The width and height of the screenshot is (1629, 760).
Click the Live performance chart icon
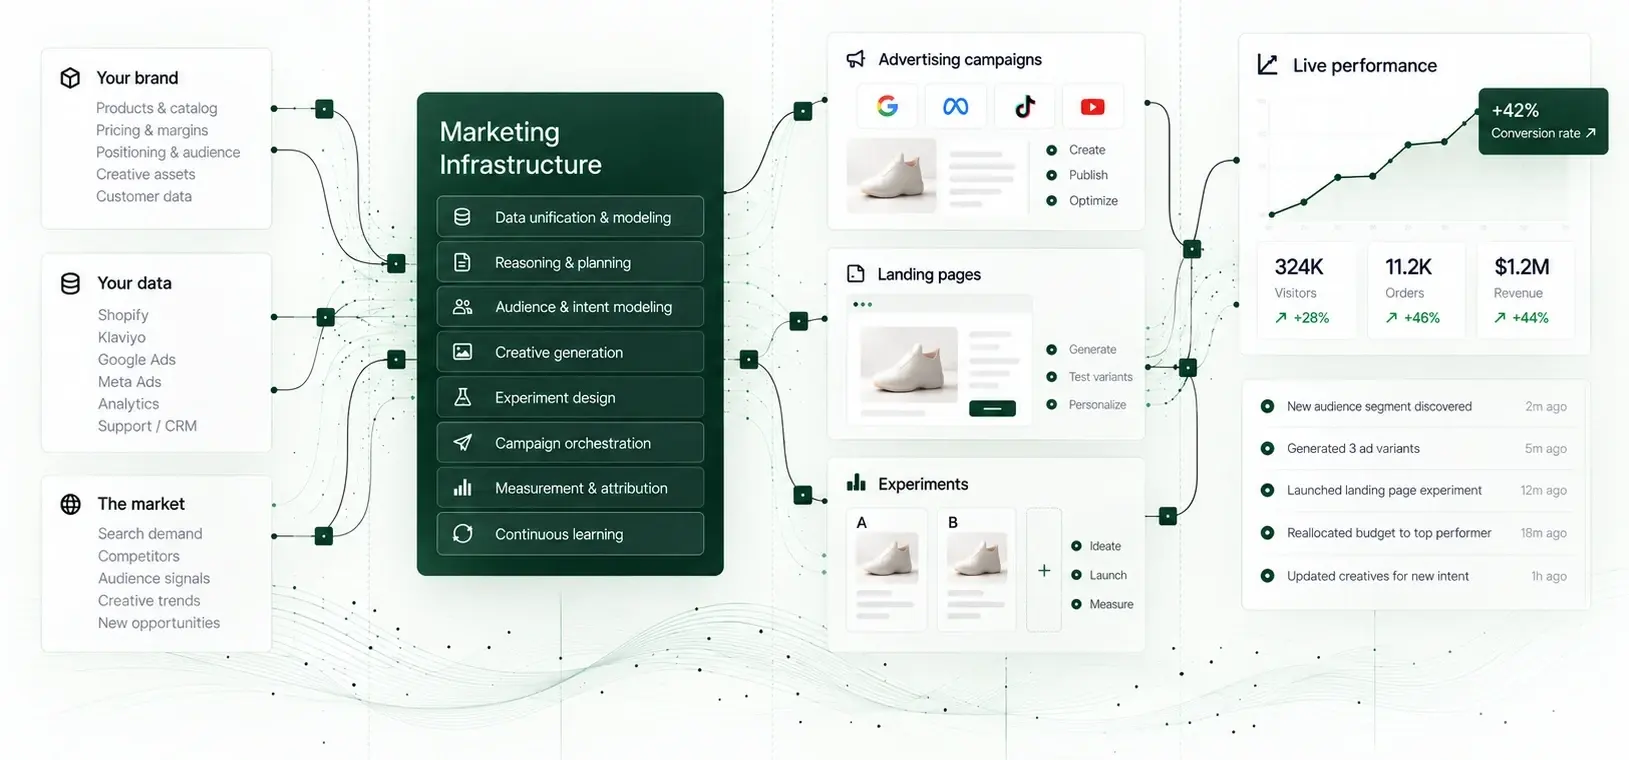point(1267,65)
